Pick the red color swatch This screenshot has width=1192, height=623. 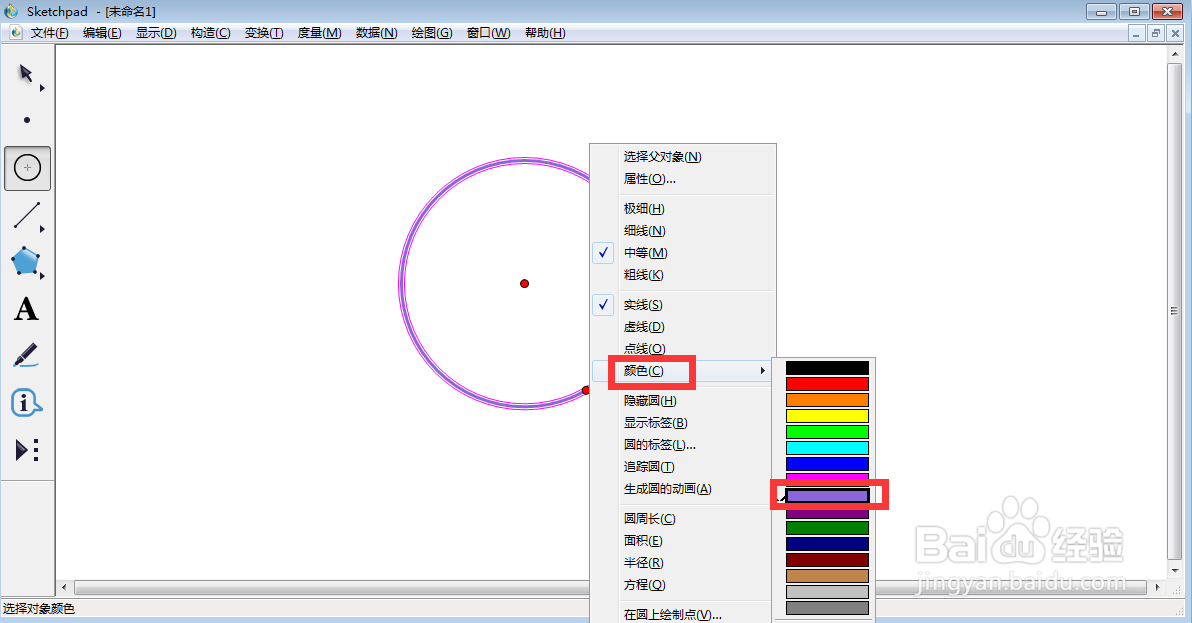point(827,384)
